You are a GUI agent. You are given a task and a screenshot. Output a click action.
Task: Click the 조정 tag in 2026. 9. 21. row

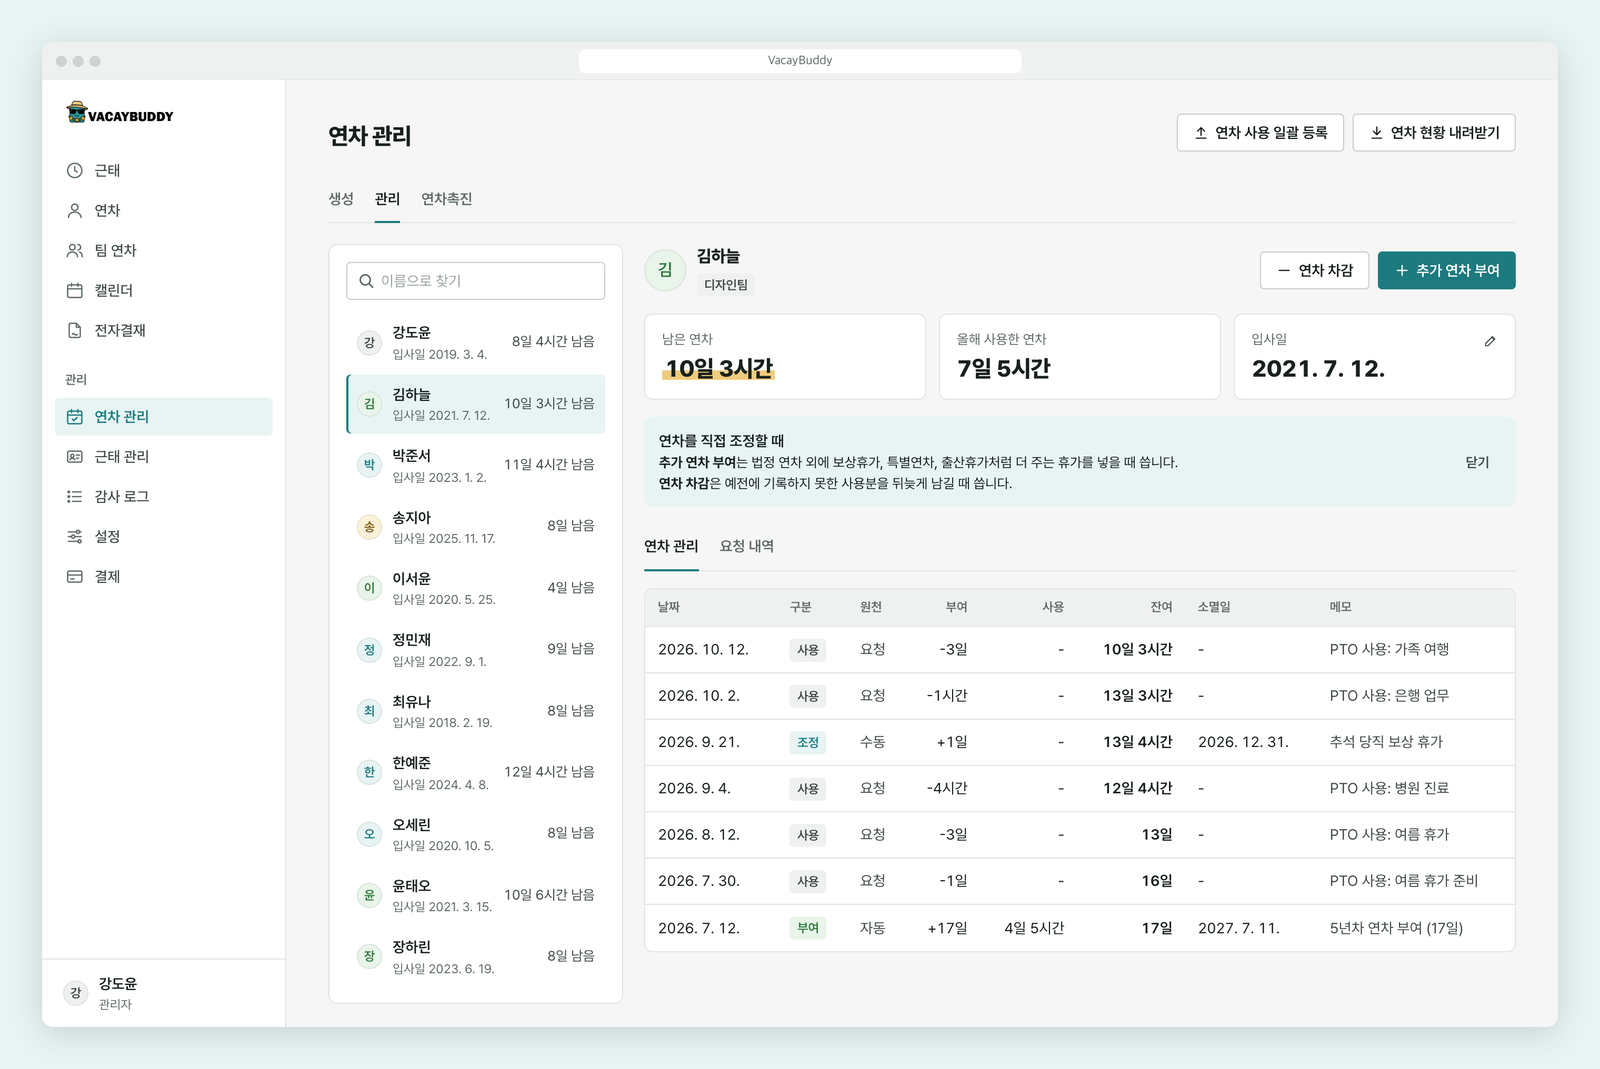click(808, 742)
